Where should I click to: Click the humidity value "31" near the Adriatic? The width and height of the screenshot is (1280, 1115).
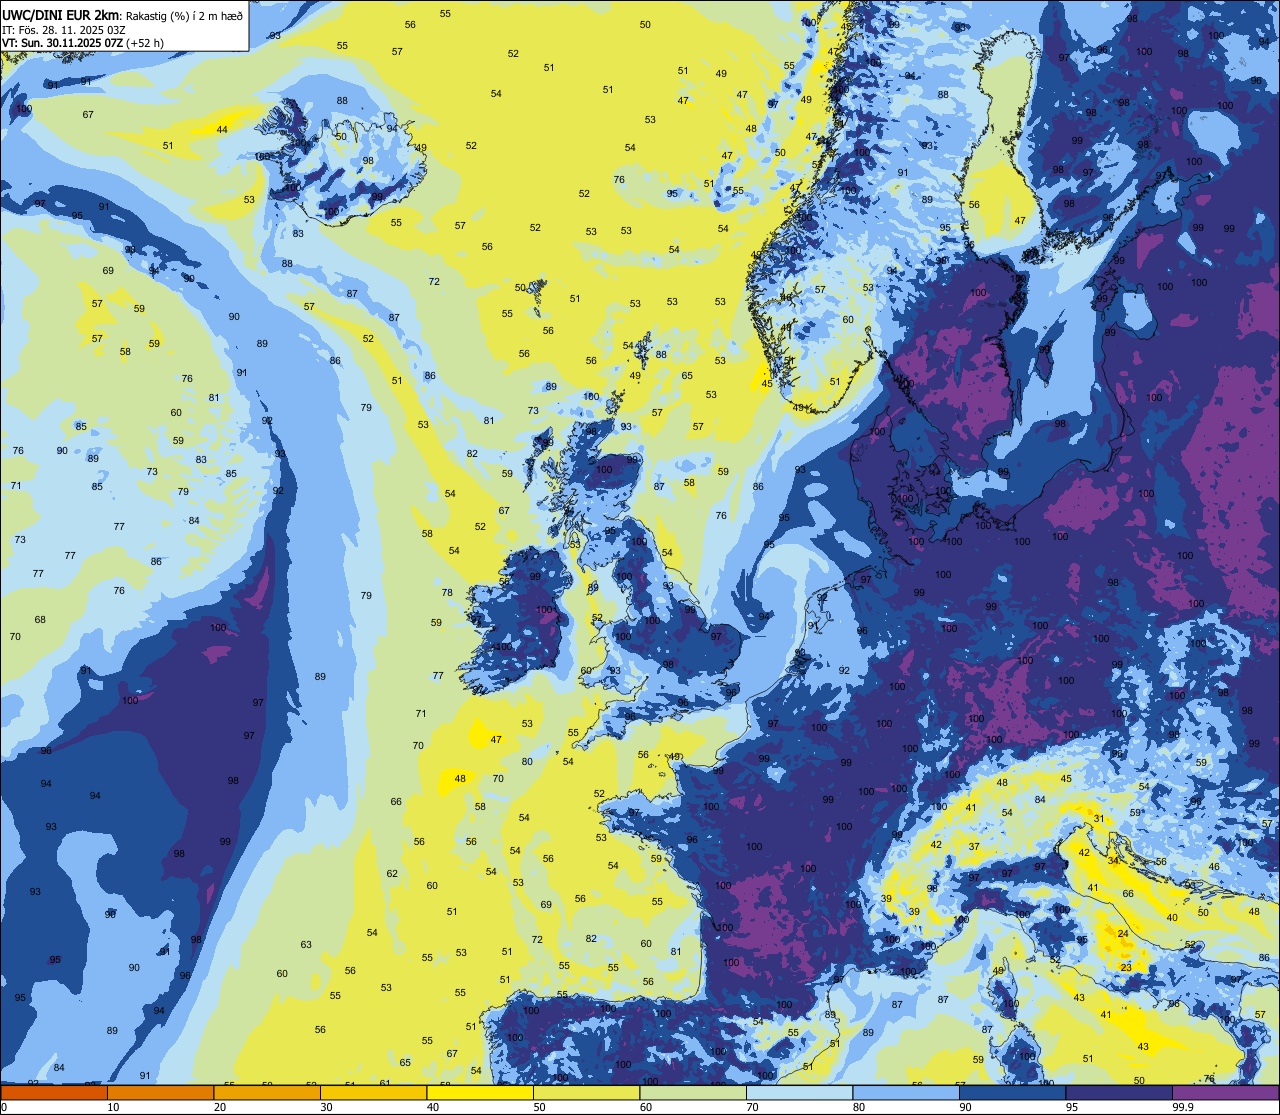pos(1099,819)
